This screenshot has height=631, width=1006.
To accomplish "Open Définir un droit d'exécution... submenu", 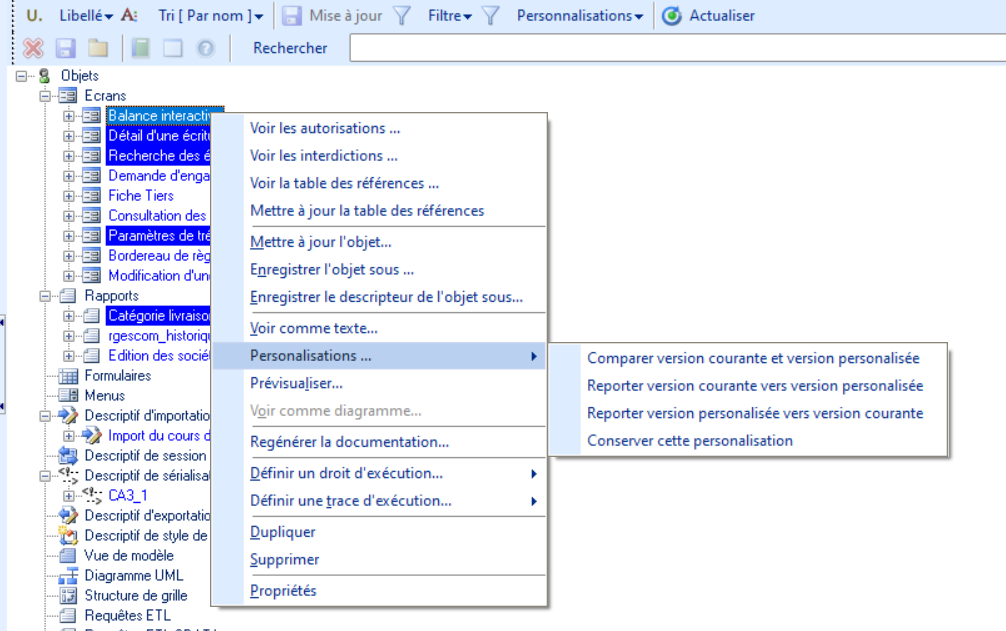I will click(379, 474).
